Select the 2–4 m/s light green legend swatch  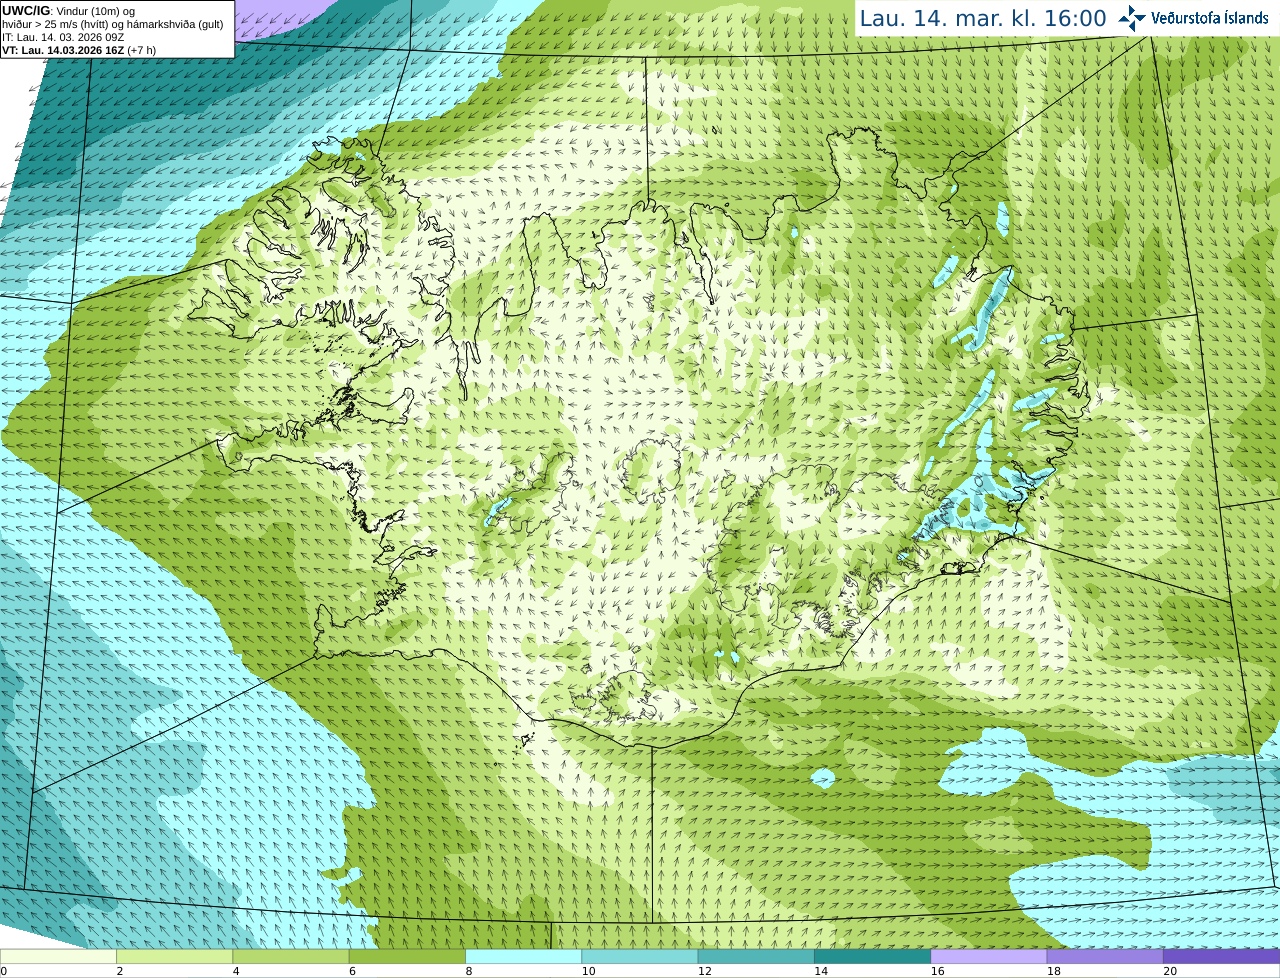175,957
